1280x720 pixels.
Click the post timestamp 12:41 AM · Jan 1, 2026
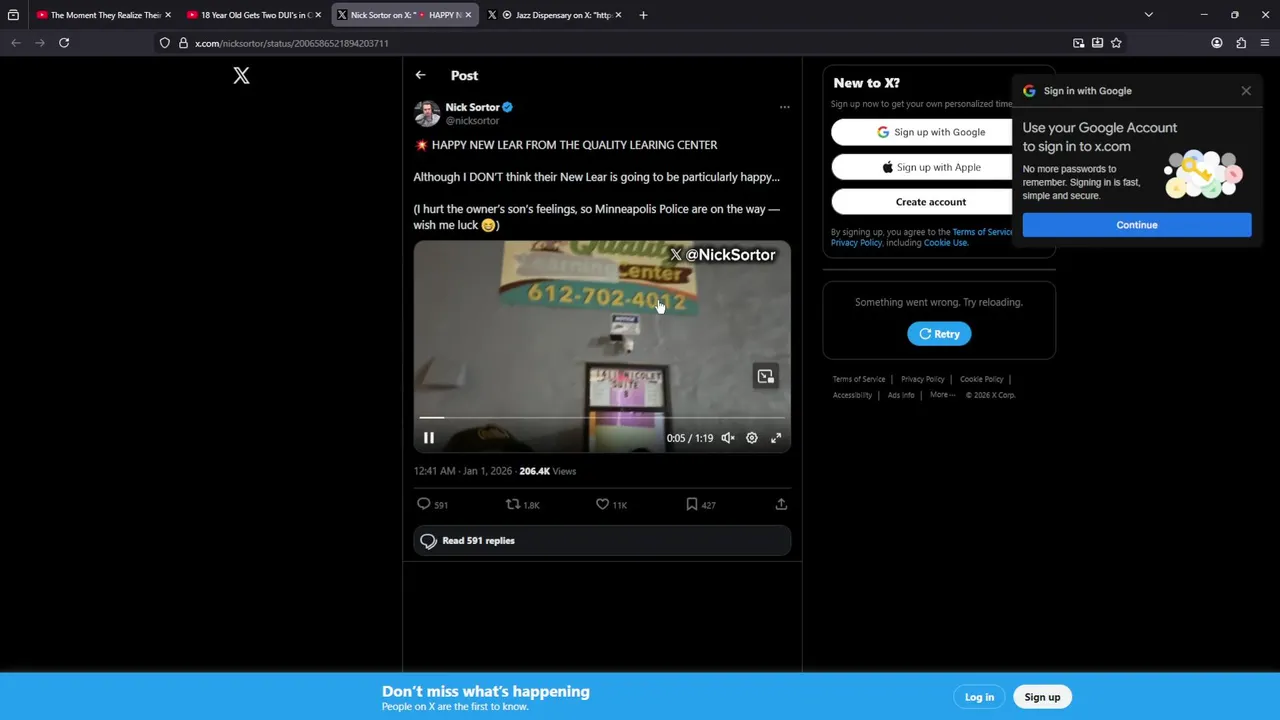463,471
